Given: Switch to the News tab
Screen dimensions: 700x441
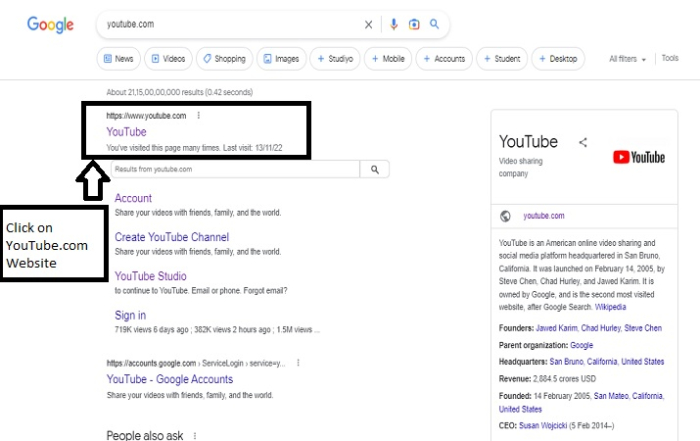Looking at the screenshot, I should point(119,59).
